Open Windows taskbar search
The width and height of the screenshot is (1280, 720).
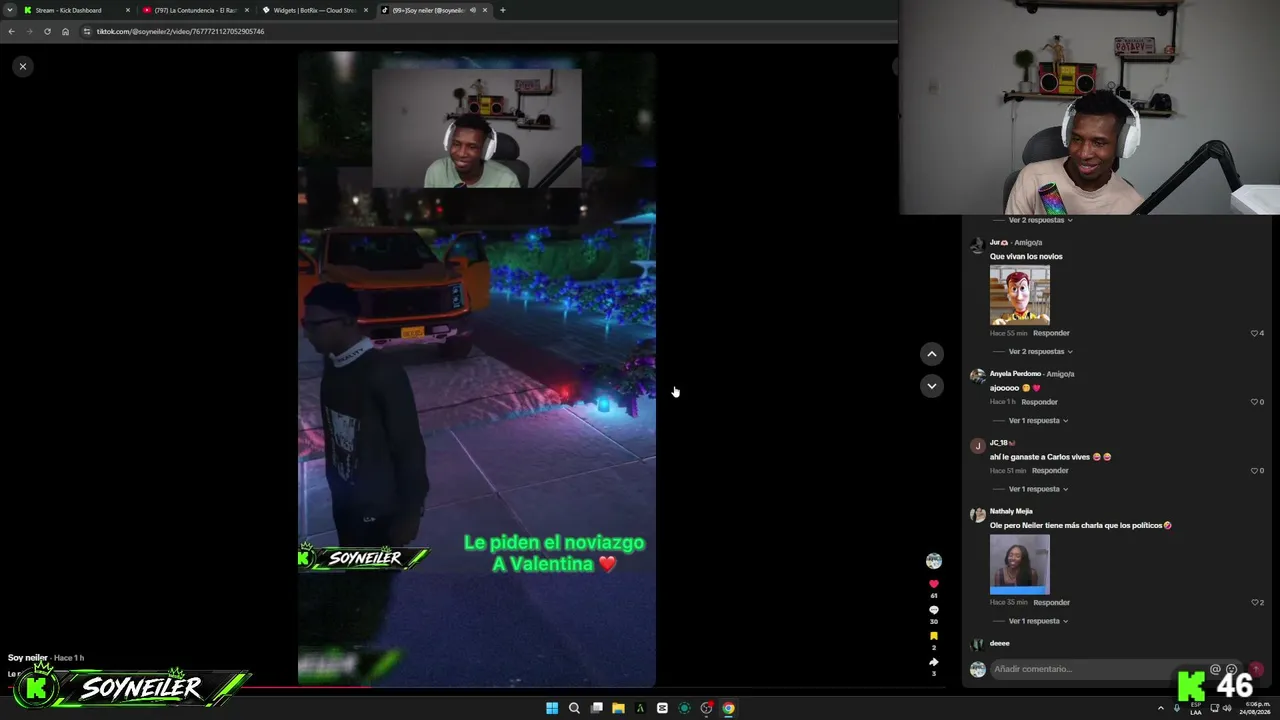pyautogui.click(x=574, y=708)
